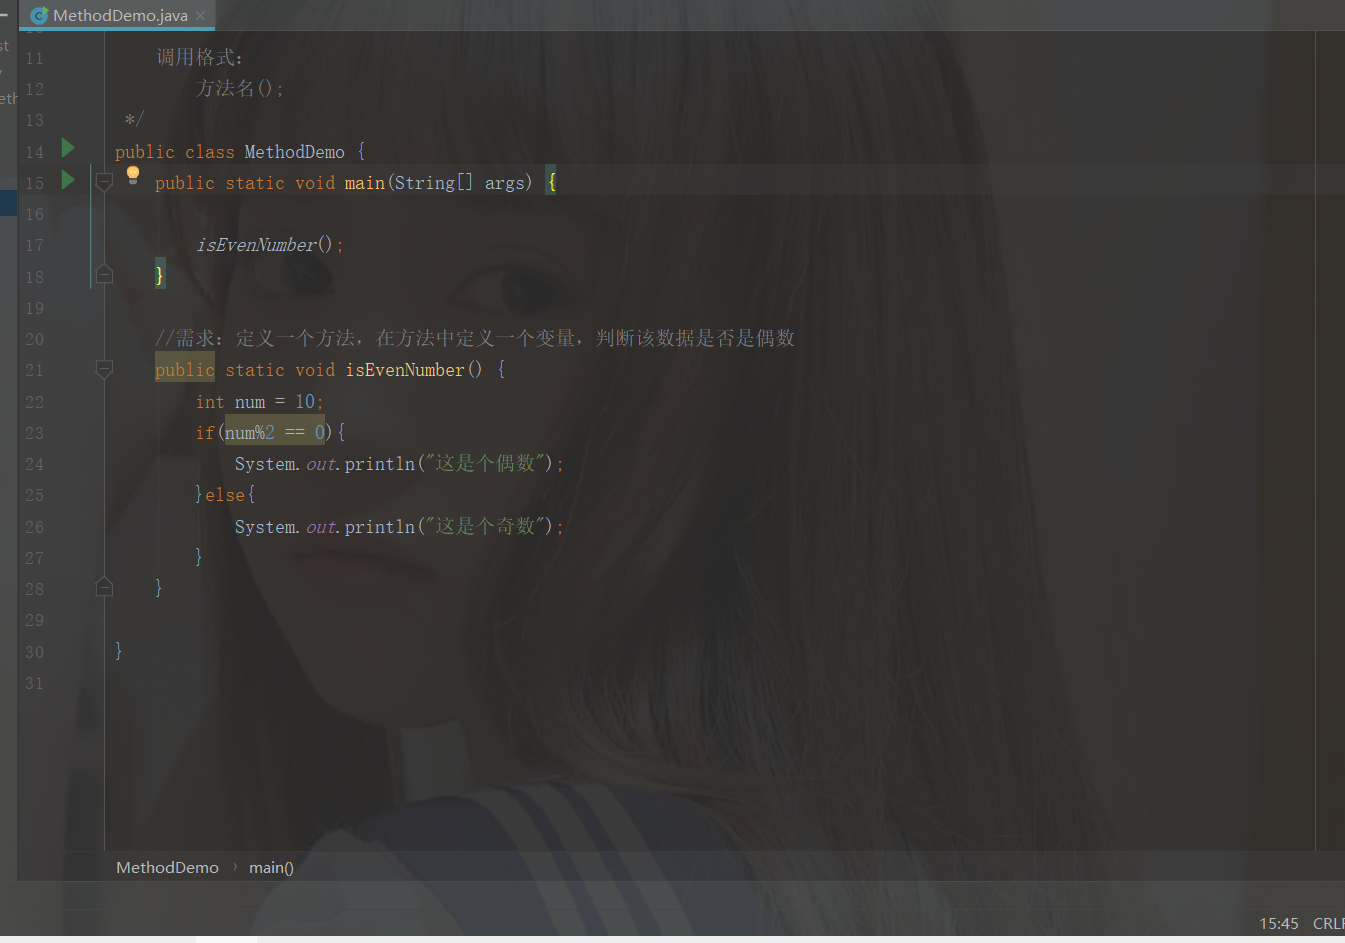The height and width of the screenshot is (943, 1345).
Task: Click the highlighted opening brace on line 15
Action: (x=551, y=182)
